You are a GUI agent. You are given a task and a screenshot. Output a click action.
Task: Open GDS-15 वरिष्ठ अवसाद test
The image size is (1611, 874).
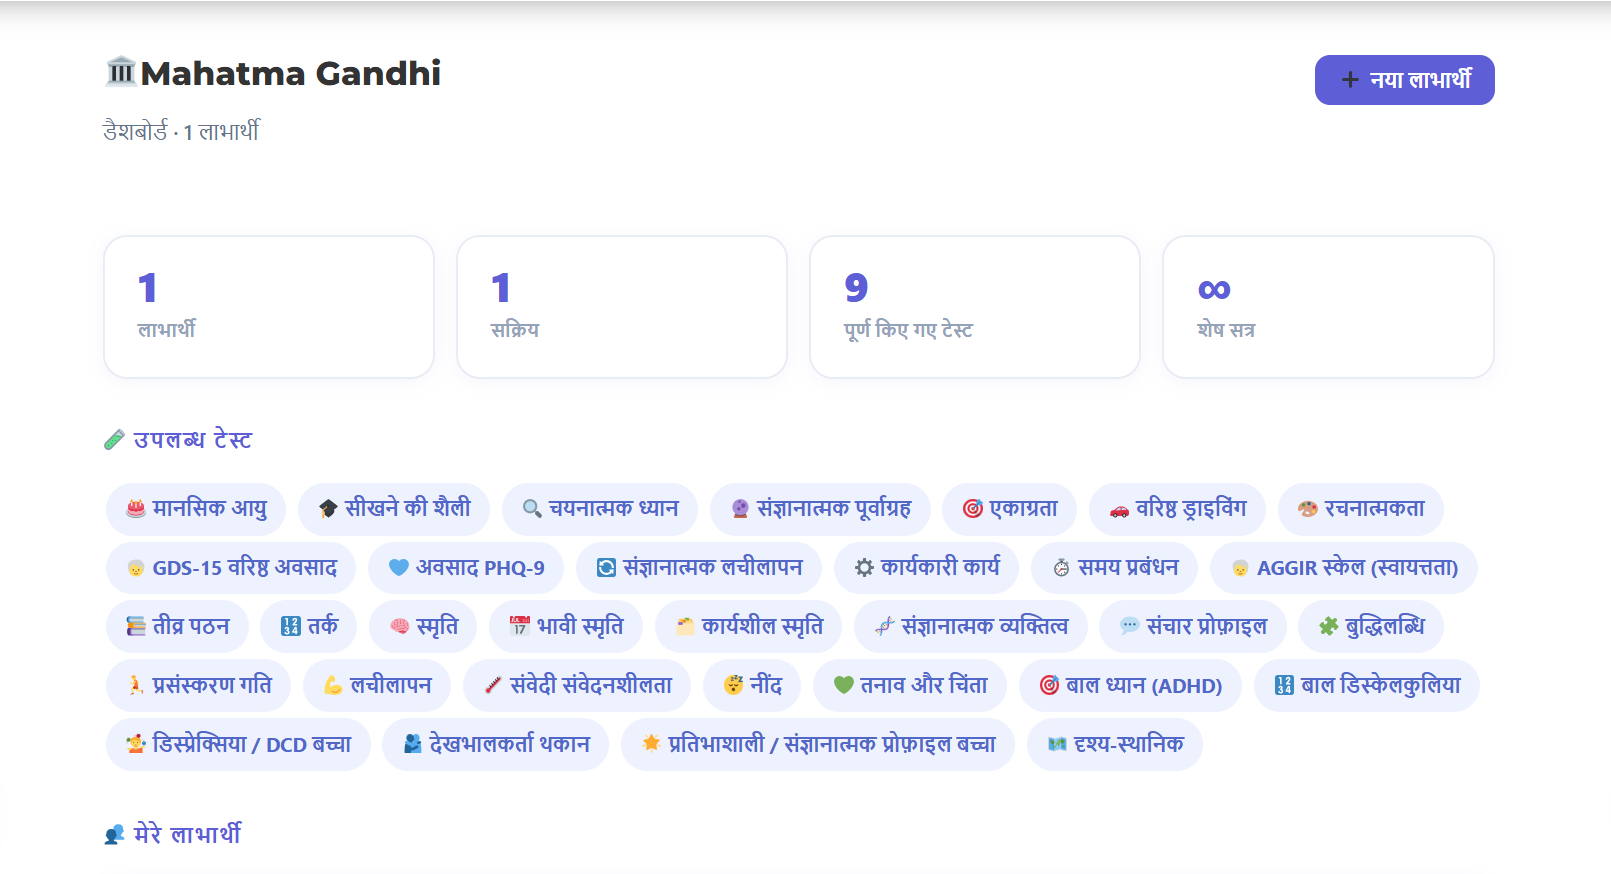click(231, 567)
